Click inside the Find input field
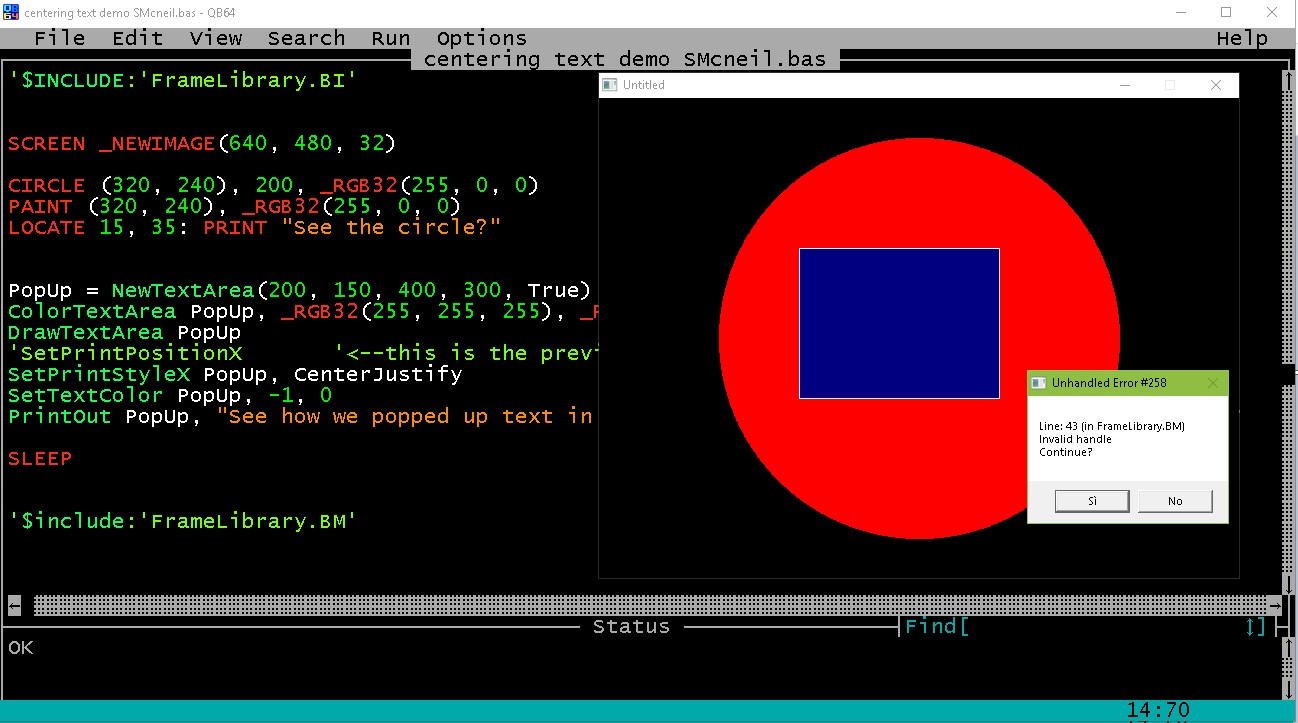Viewport: 1298px width, 723px height. [1100, 627]
